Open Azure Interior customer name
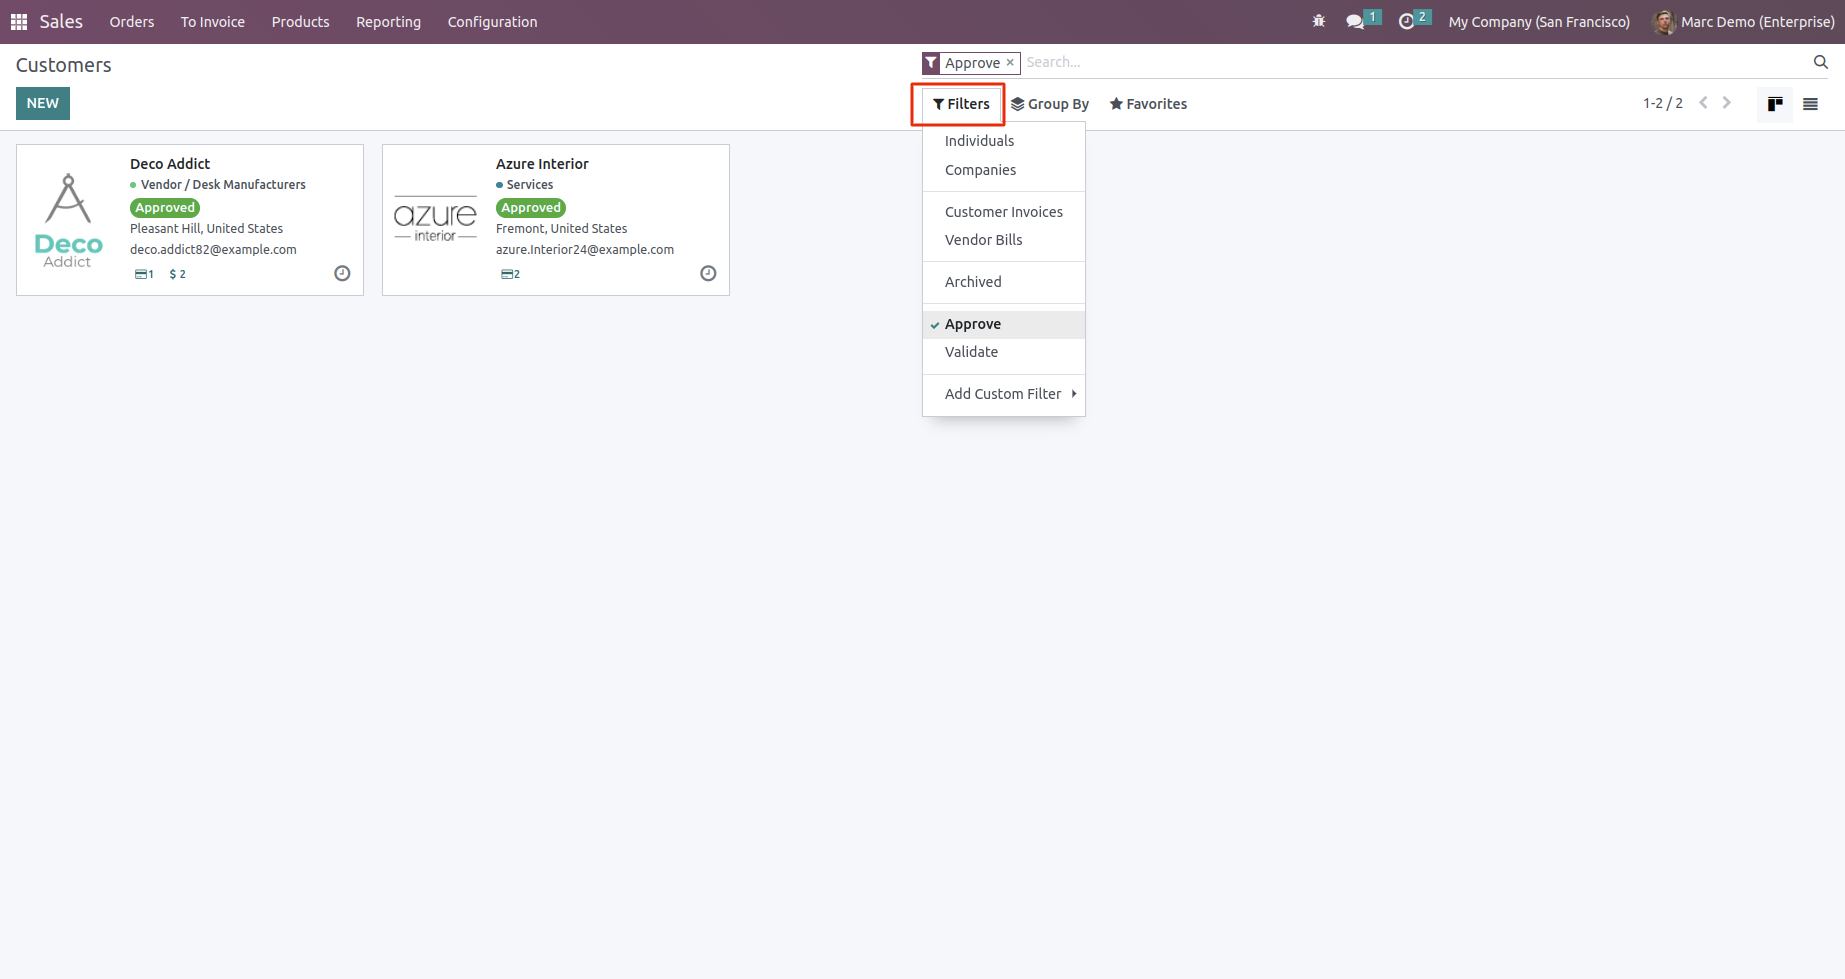Image resolution: width=1845 pixels, height=979 pixels. point(542,164)
